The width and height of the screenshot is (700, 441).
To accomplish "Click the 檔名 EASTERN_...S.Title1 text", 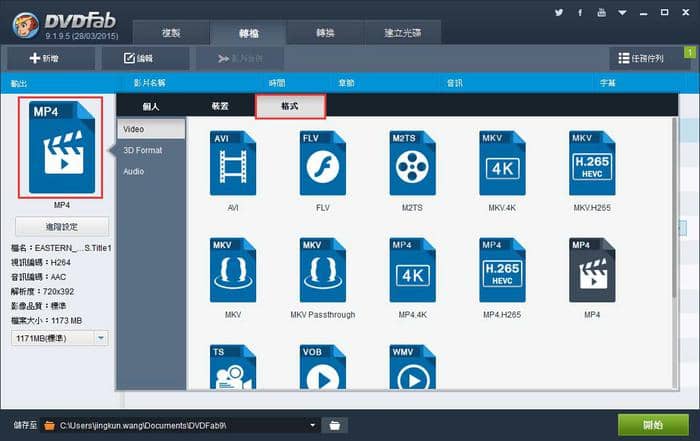I will (x=61, y=248).
